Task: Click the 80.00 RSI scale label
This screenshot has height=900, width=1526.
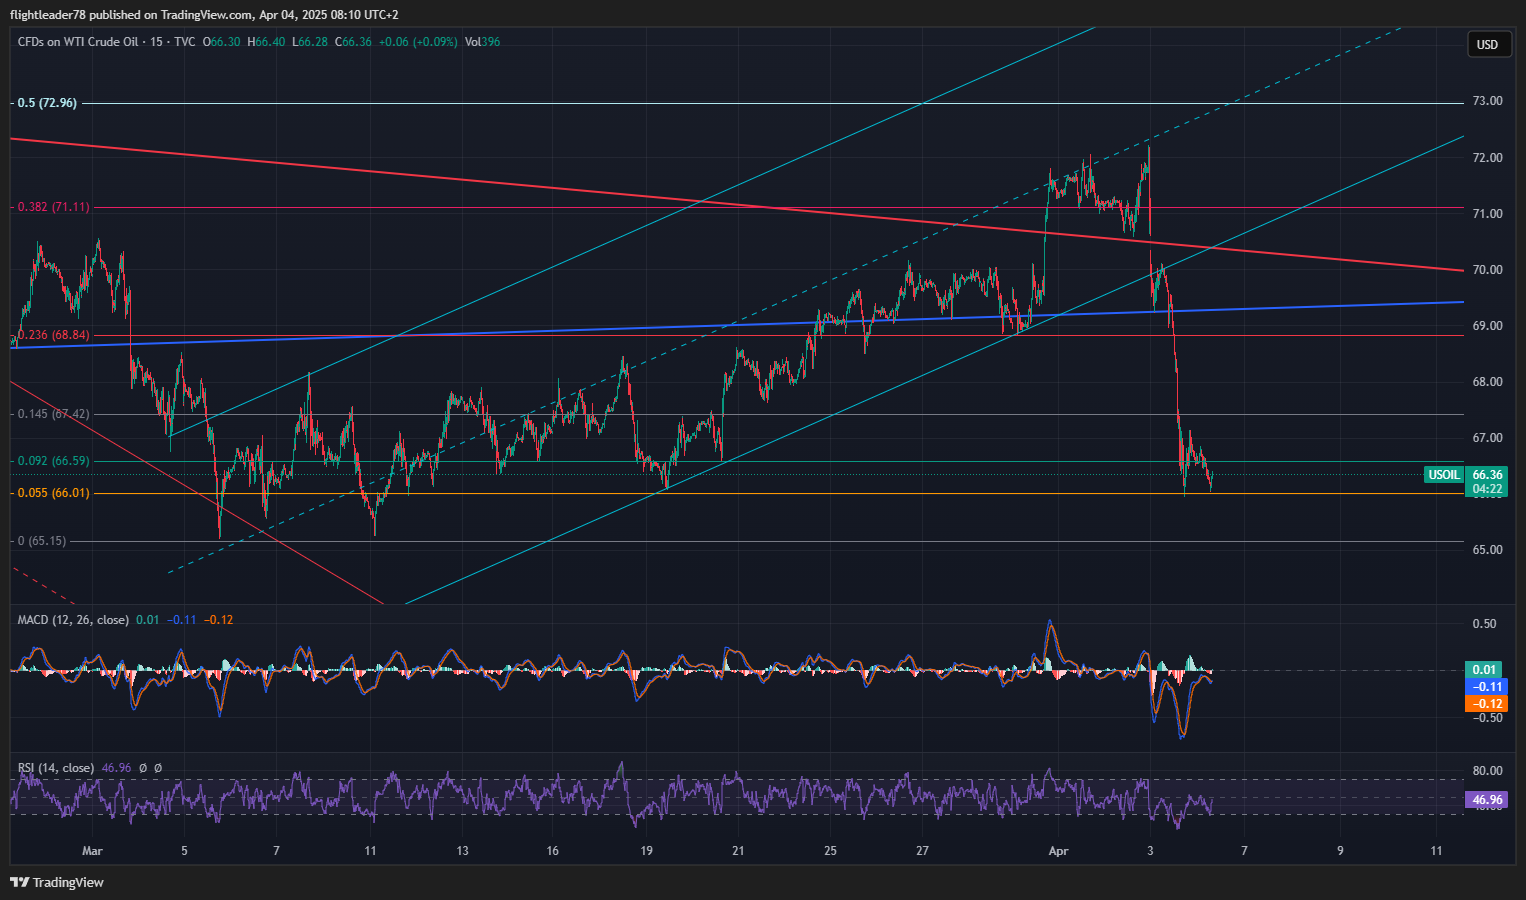Action: click(1487, 771)
